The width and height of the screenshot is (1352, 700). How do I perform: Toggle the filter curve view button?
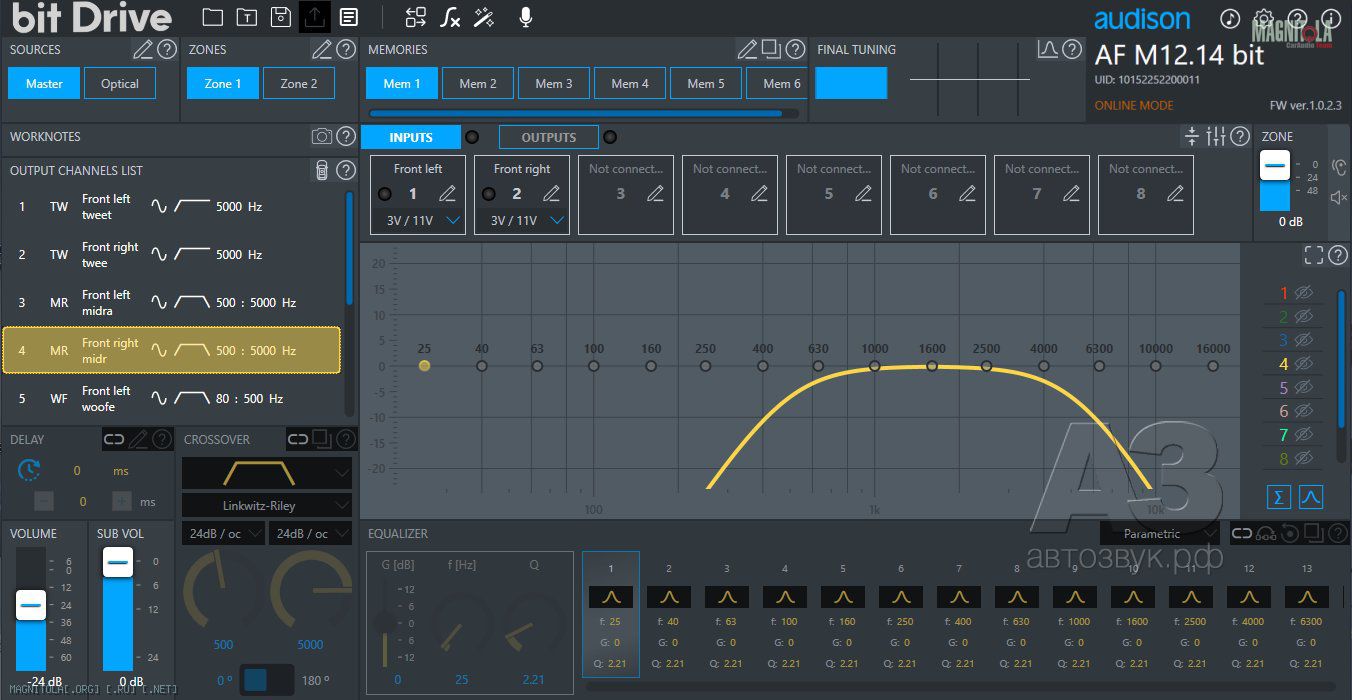click(x=1311, y=497)
